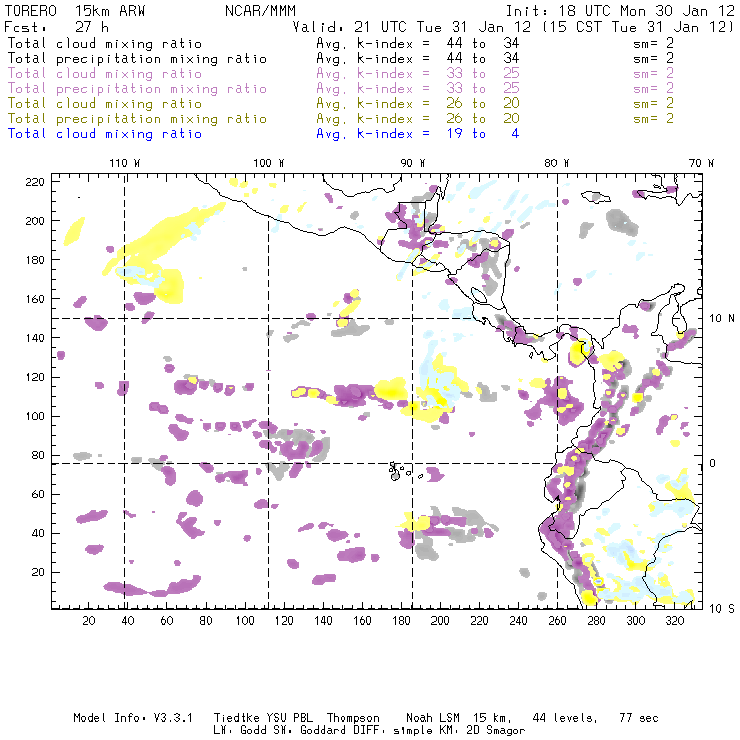Select the purple 'Total cloud mixing ratio' legend label

tap(105, 74)
